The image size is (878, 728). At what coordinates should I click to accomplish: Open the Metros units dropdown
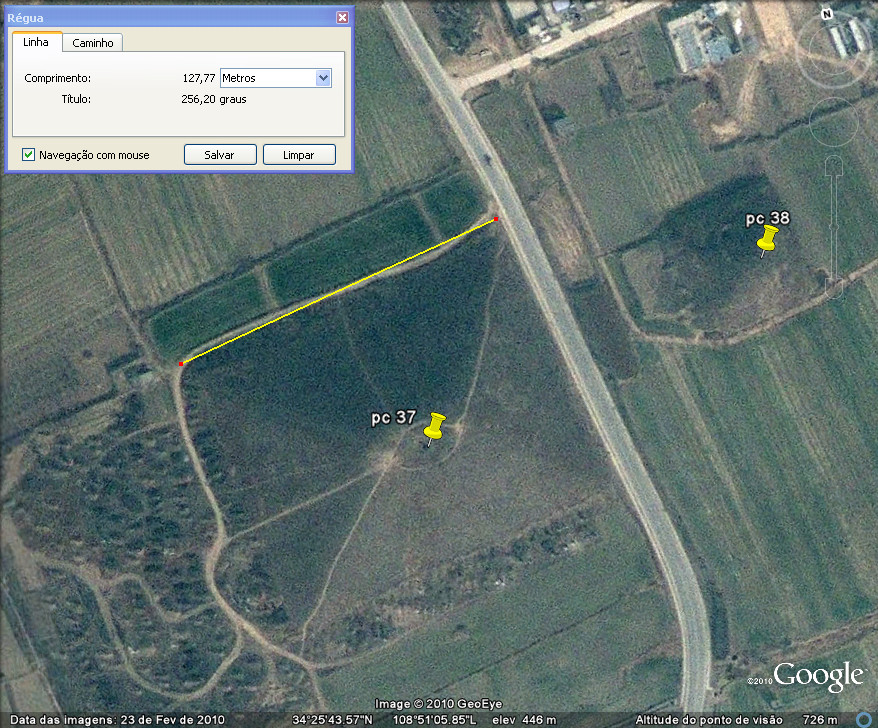click(266, 78)
